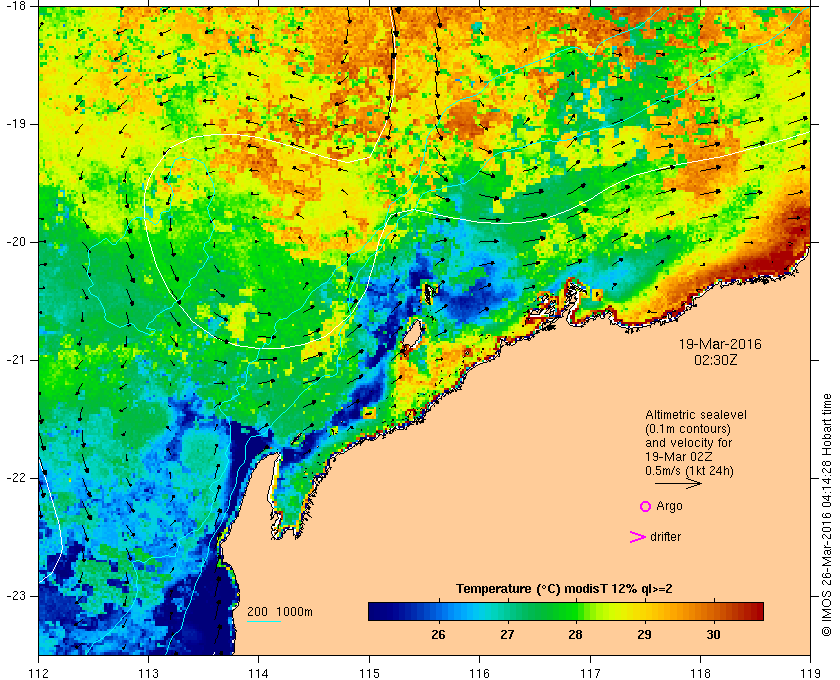
Task: Click the longitude axis label 113
Action: 148,673
